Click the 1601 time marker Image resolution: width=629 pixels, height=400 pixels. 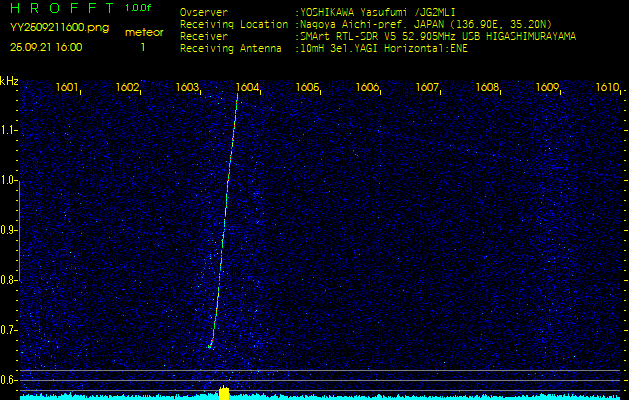coord(67,88)
